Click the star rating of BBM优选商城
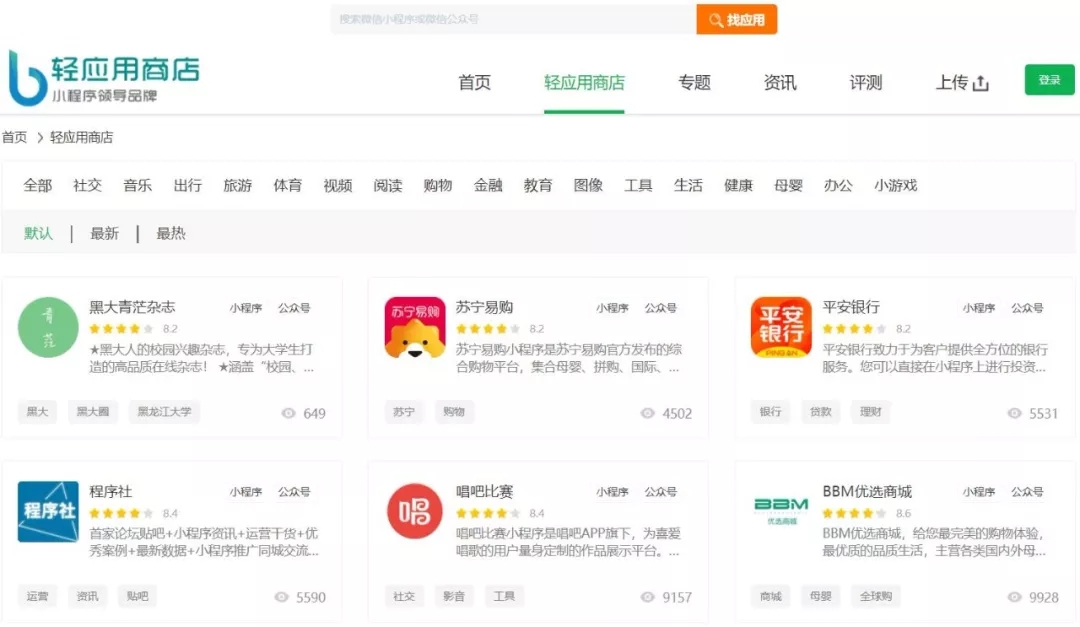 (x=854, y=513)
